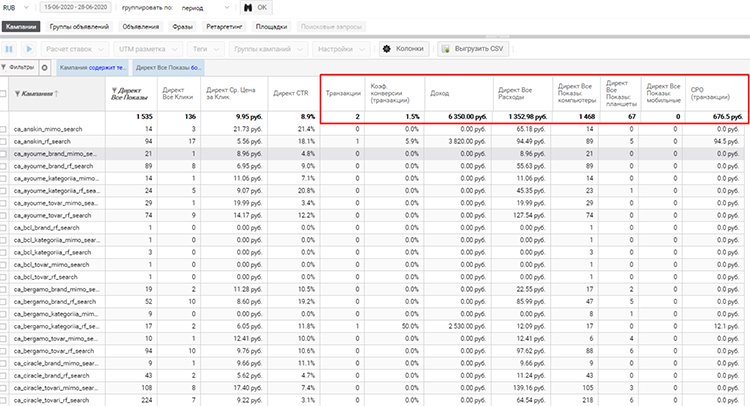The width and height of the screenshot is (750, 406).
Task: Switch to Ретаргетинг tab
Action: pyautogui.click(x=224, y=27)
